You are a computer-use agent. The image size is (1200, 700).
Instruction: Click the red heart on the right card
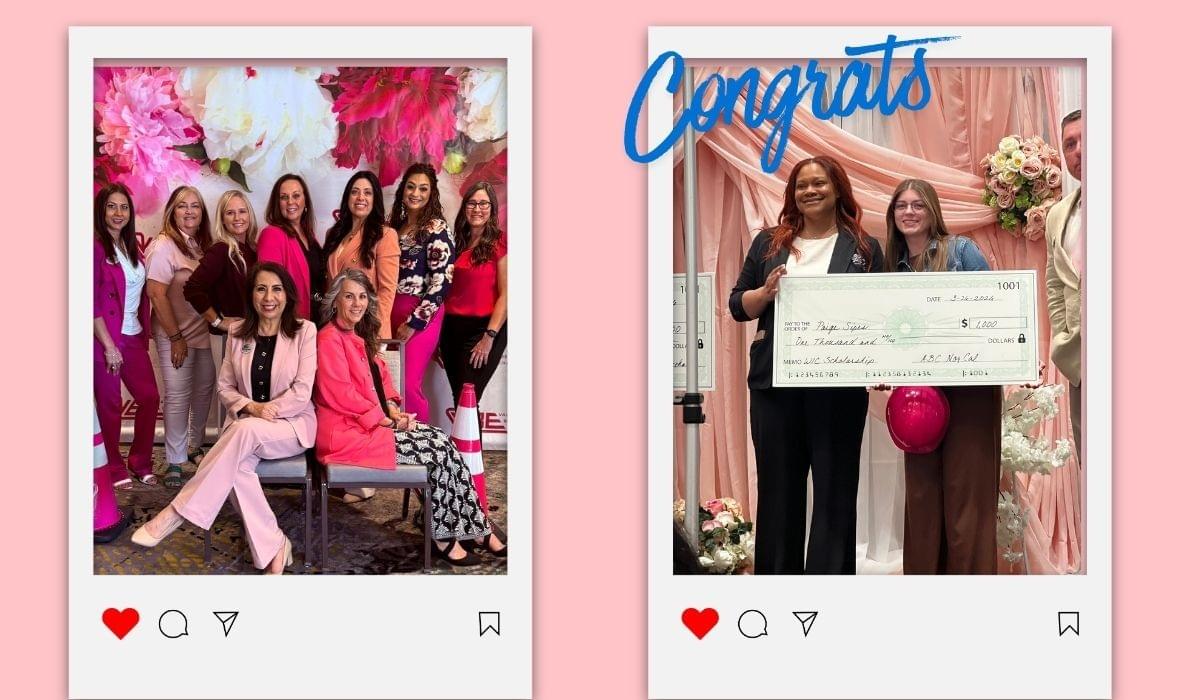700,623
